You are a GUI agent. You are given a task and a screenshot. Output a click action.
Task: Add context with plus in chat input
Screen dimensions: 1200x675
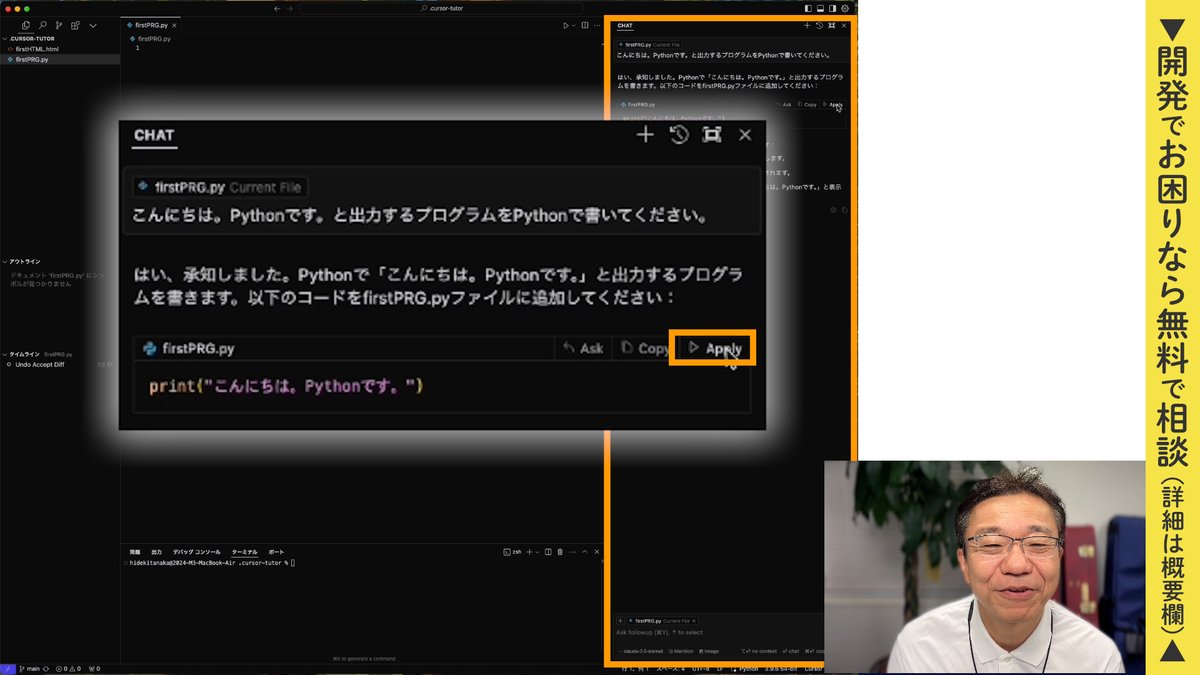620,621
